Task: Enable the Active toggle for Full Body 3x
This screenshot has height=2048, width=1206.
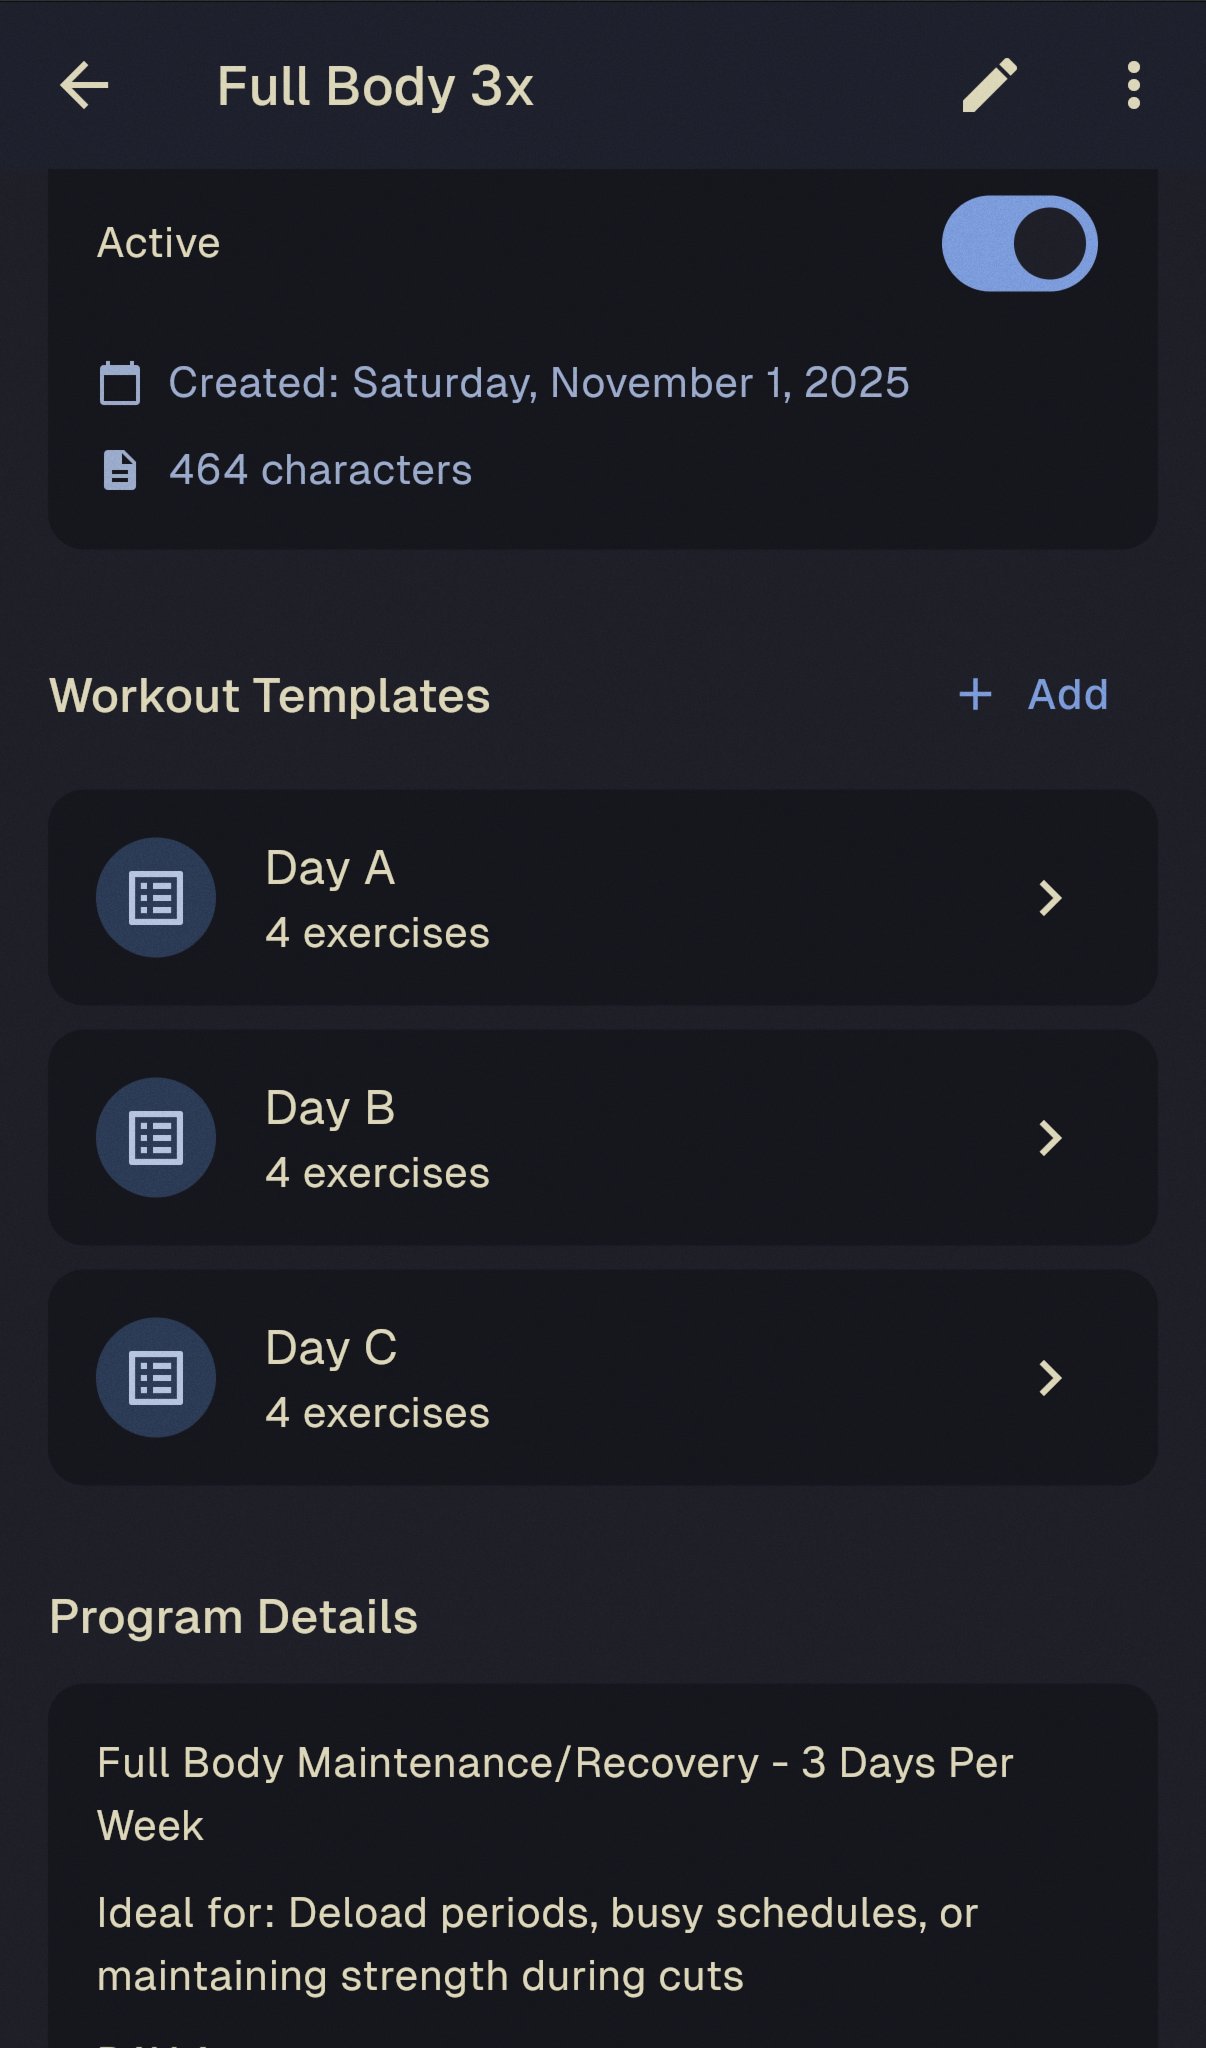Action: tap(1019, 242)
